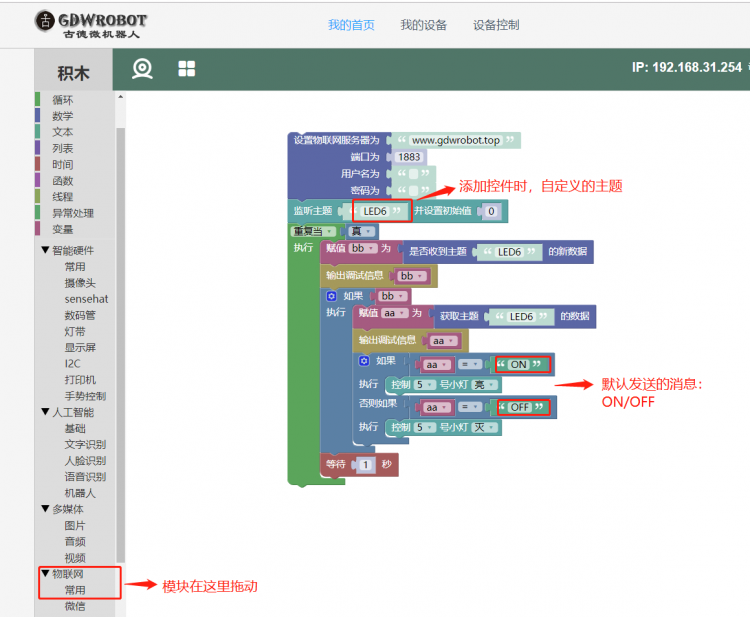Select the 文本 block category
The height and width of the screenshot is (617, 750).
pos(63,132)
